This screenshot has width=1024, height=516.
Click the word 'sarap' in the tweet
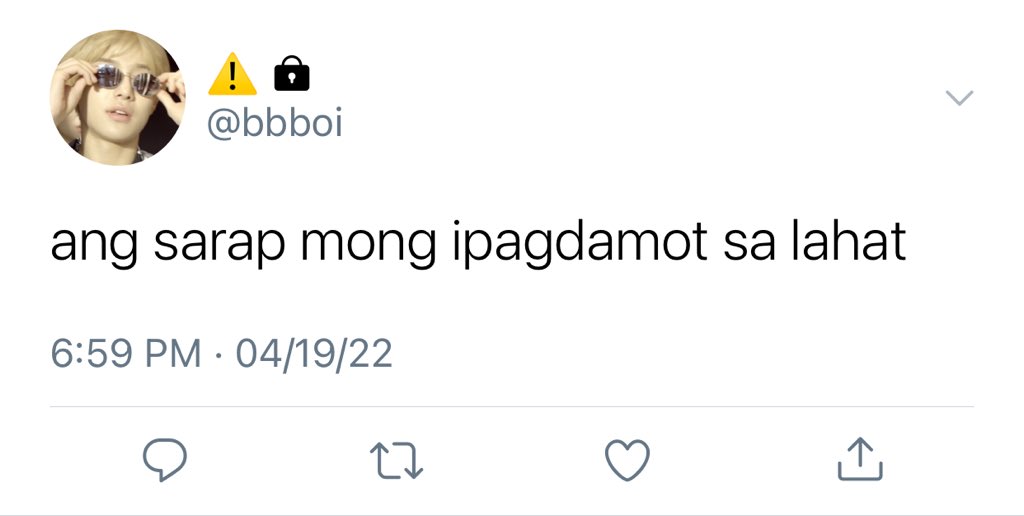[x=220, y=244]
